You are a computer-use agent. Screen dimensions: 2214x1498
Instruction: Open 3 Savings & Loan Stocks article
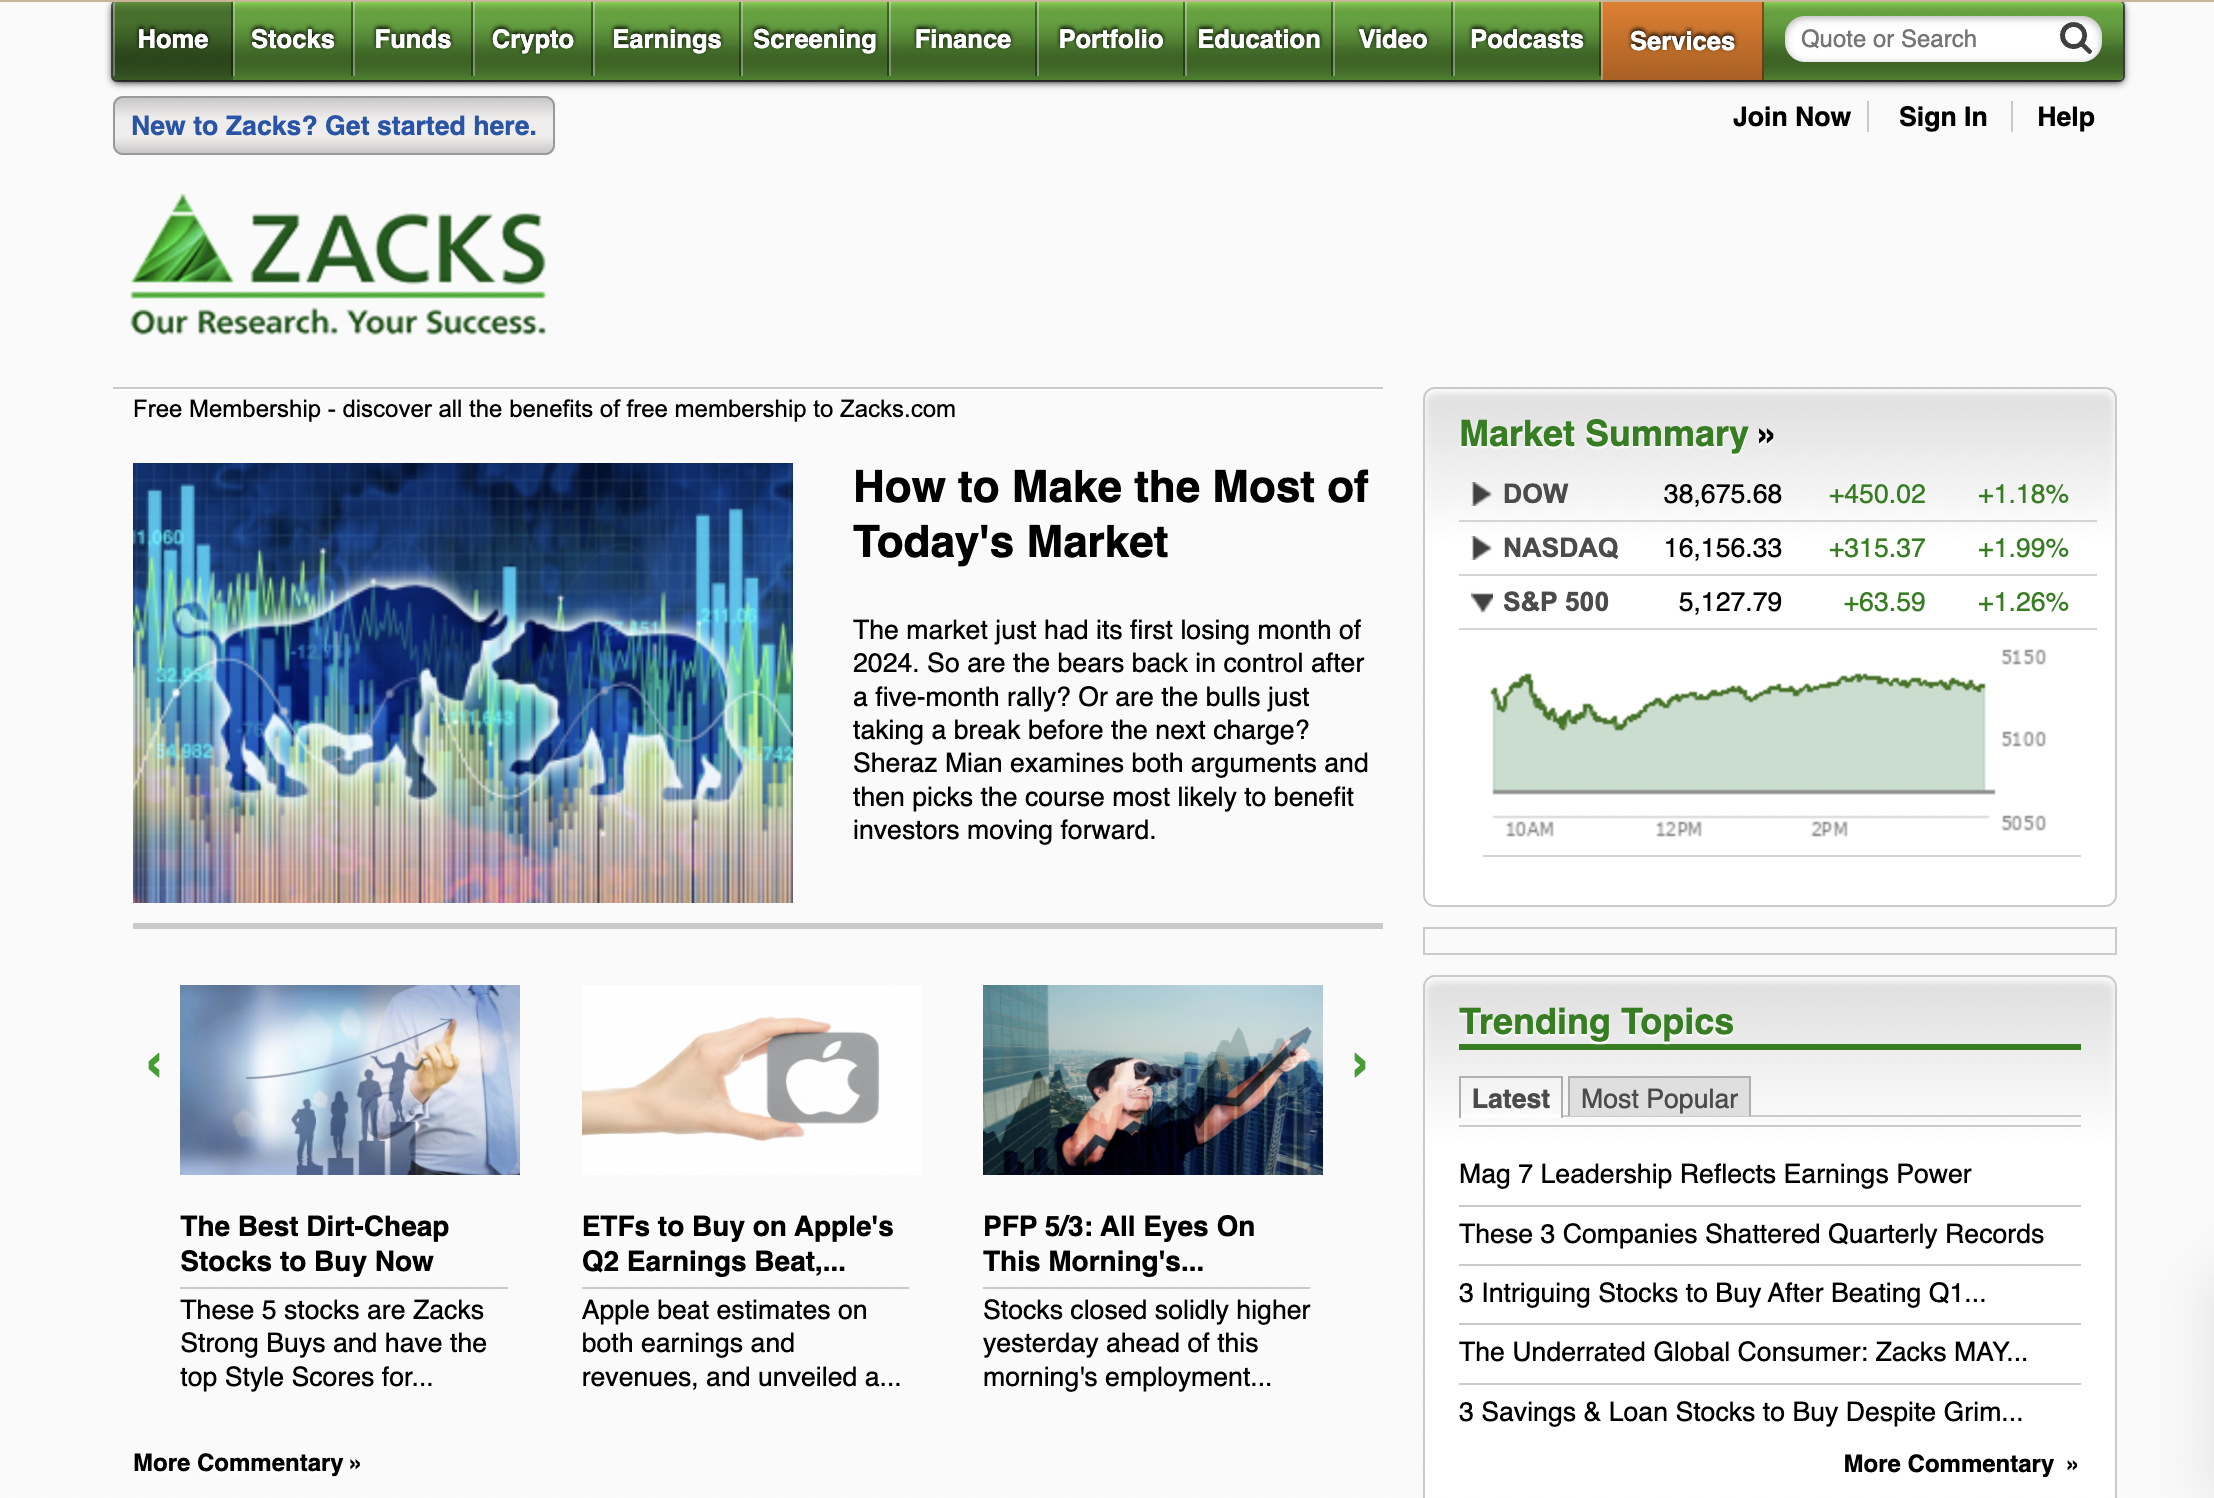[x=1741, y=1412]
